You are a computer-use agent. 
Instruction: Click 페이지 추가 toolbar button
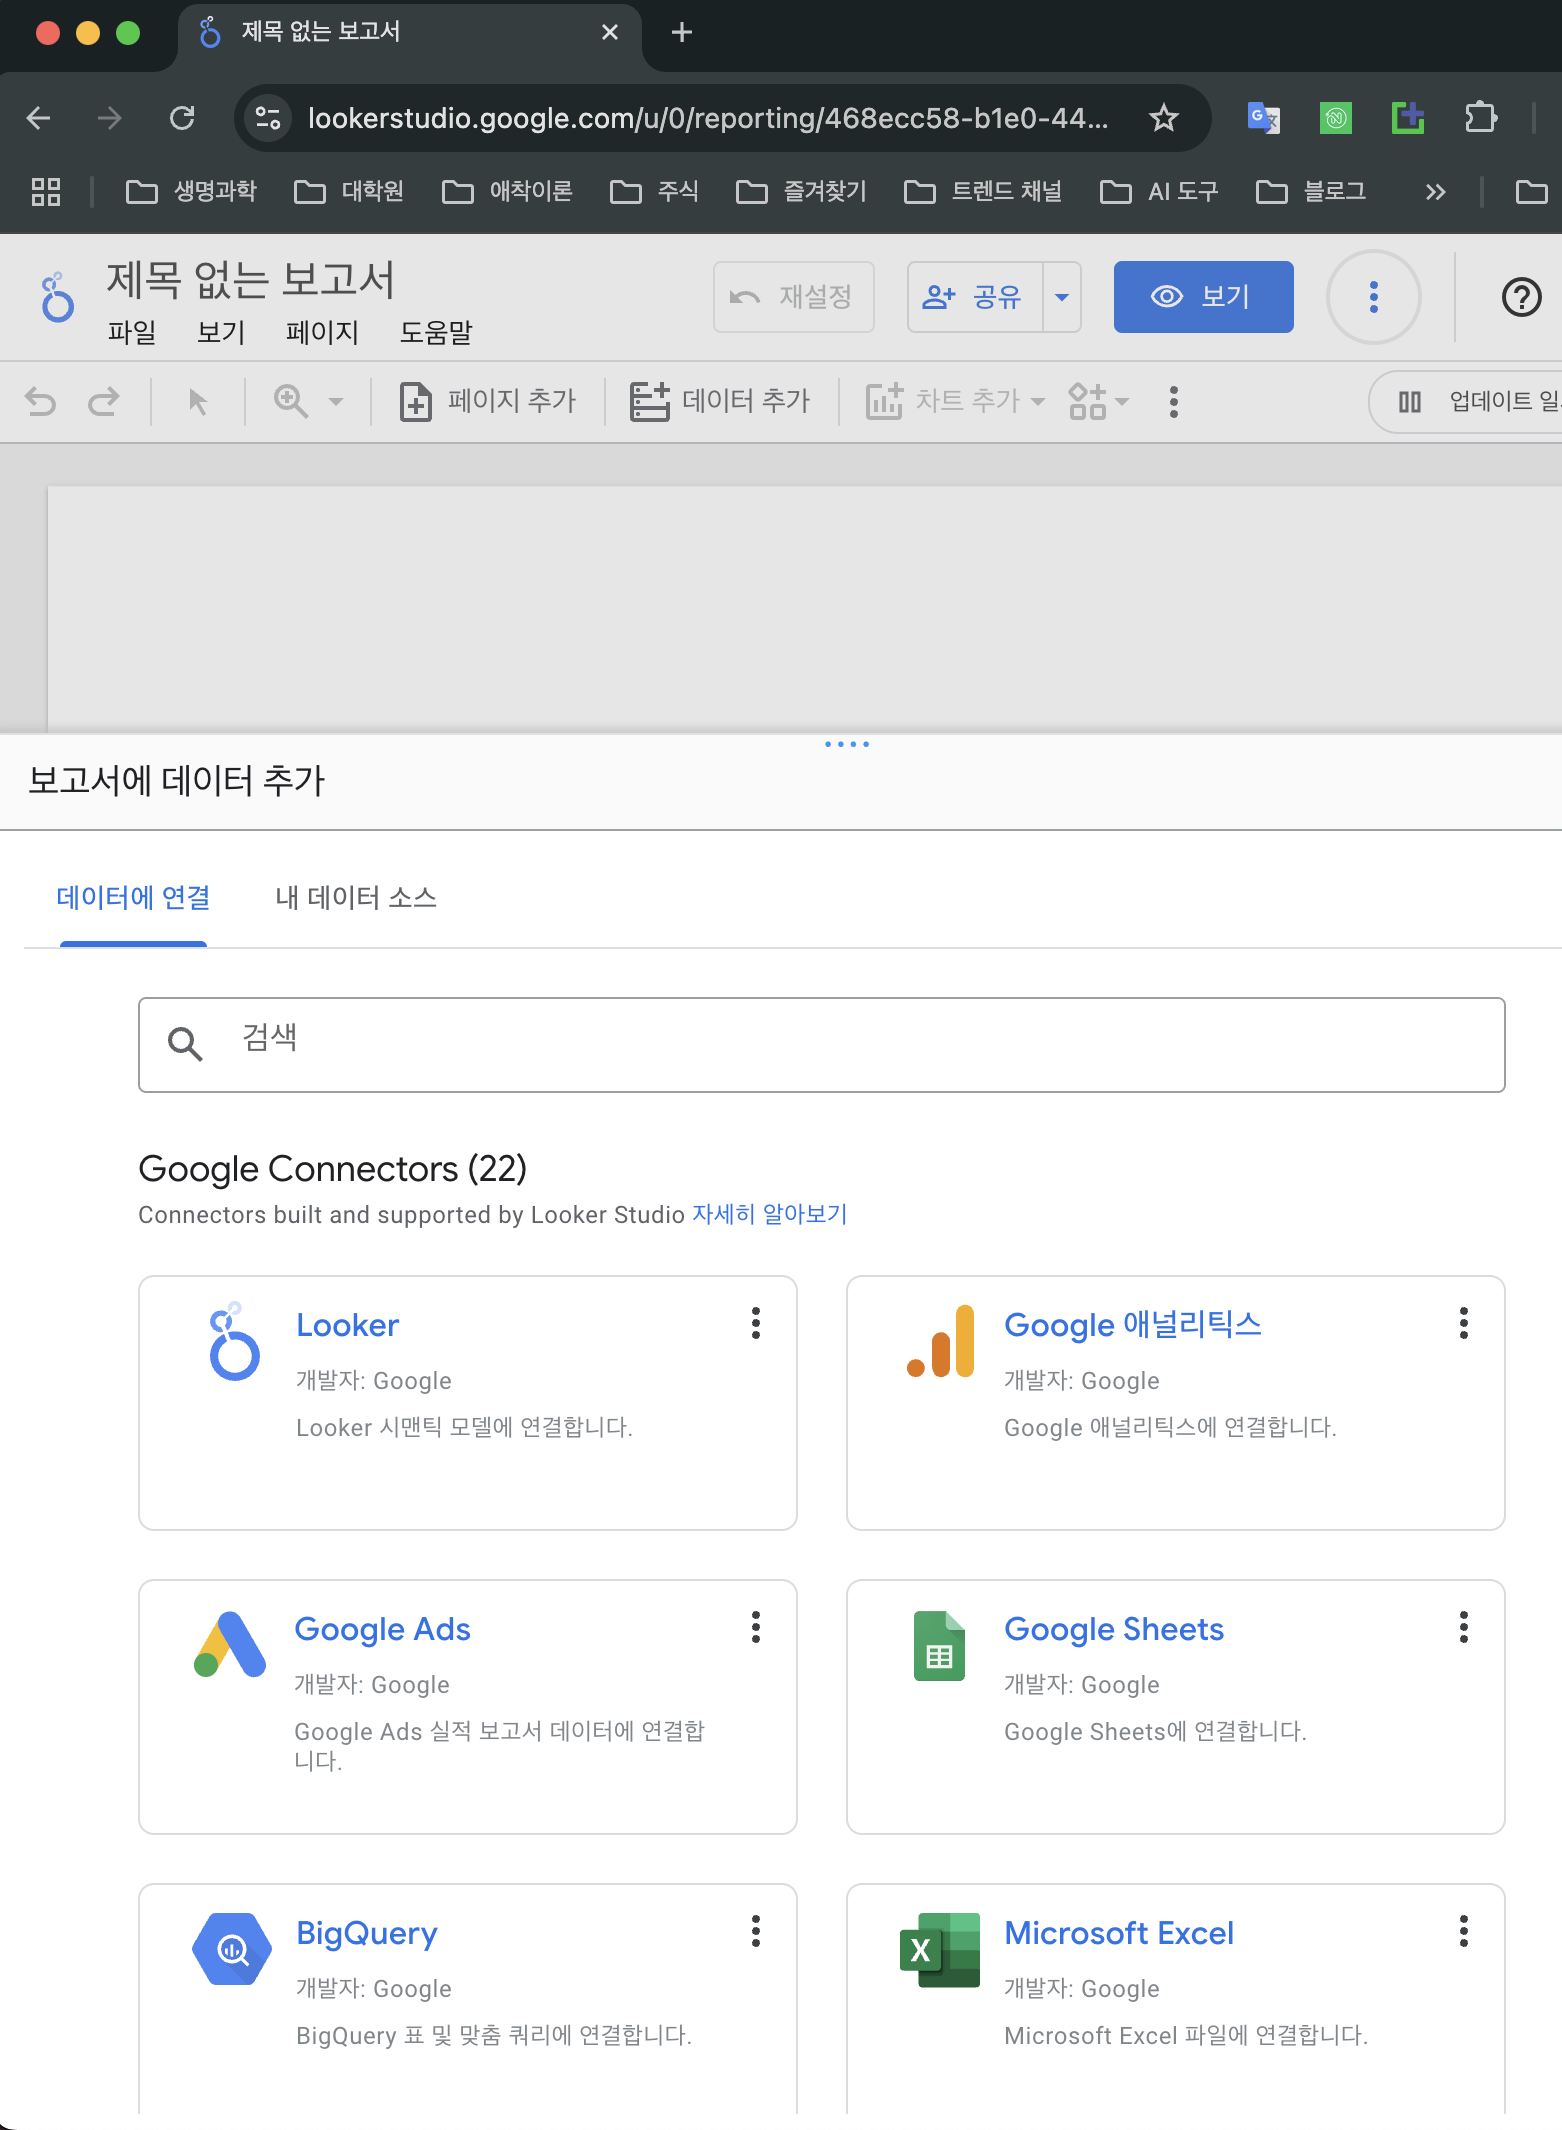[488, 401]
